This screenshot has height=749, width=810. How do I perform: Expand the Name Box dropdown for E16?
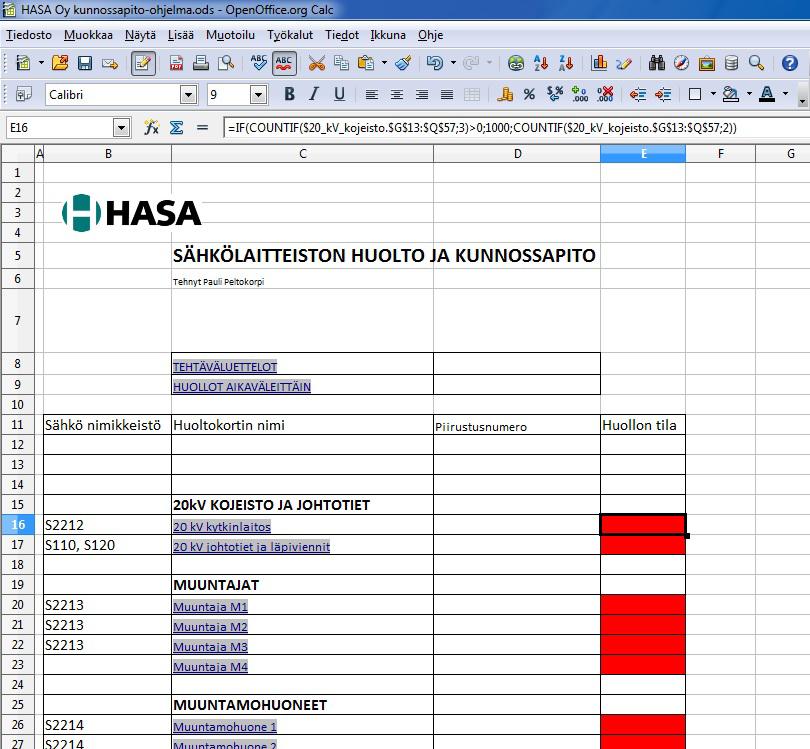[x=121, y=127]
